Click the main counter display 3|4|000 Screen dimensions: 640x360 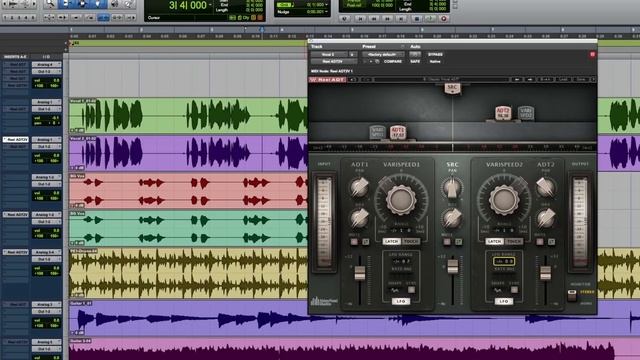(x=188, y=6)
